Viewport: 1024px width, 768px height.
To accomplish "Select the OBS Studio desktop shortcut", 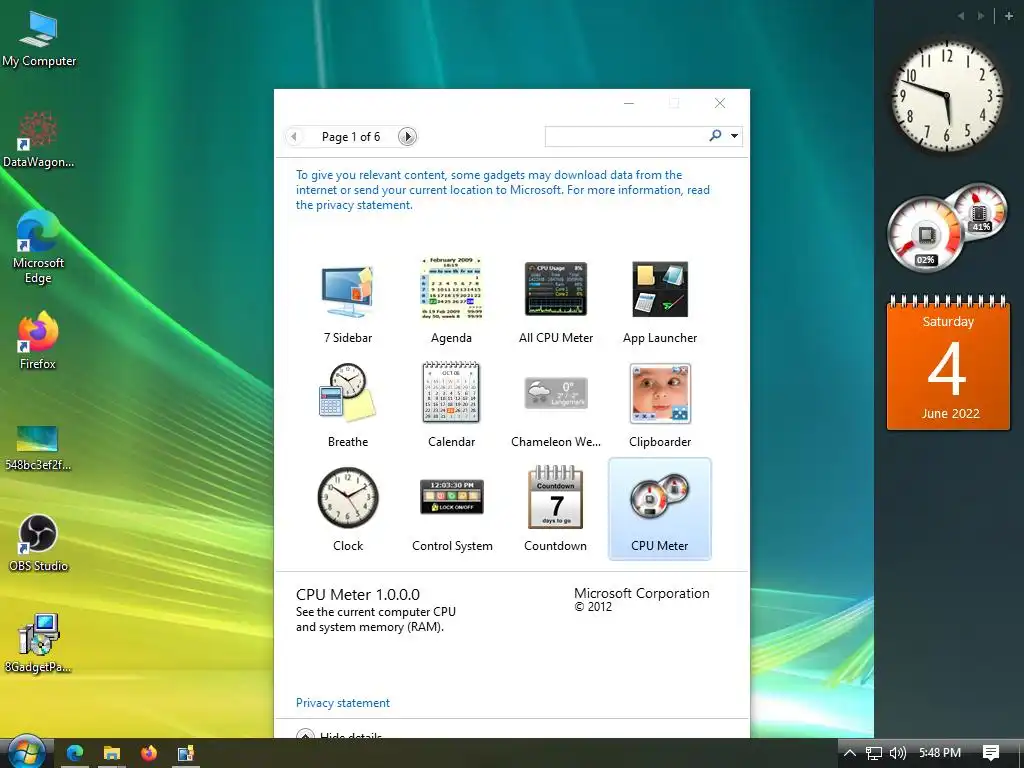I will pos(38,543).
